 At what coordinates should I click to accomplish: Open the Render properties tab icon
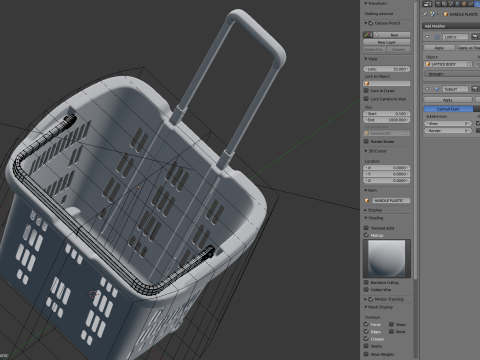(x=438, y=4)
